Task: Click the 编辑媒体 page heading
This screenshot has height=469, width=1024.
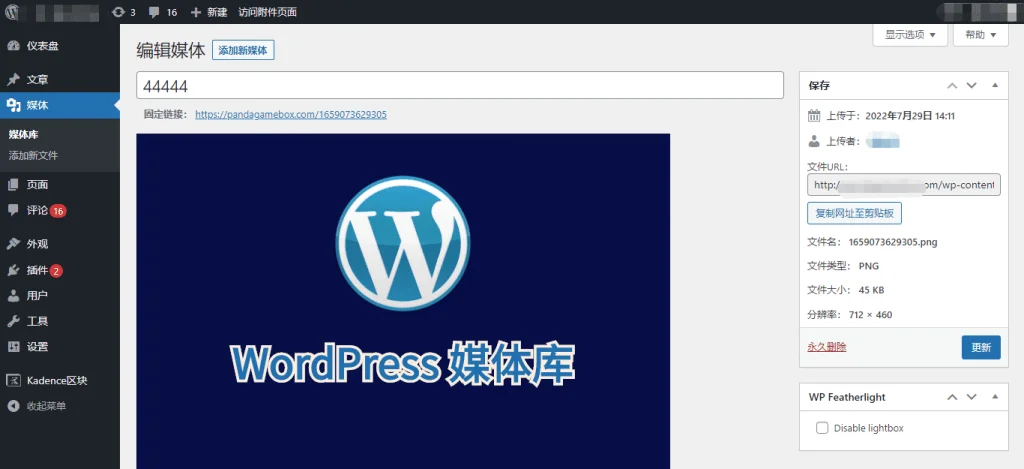Action: [170, 50]
